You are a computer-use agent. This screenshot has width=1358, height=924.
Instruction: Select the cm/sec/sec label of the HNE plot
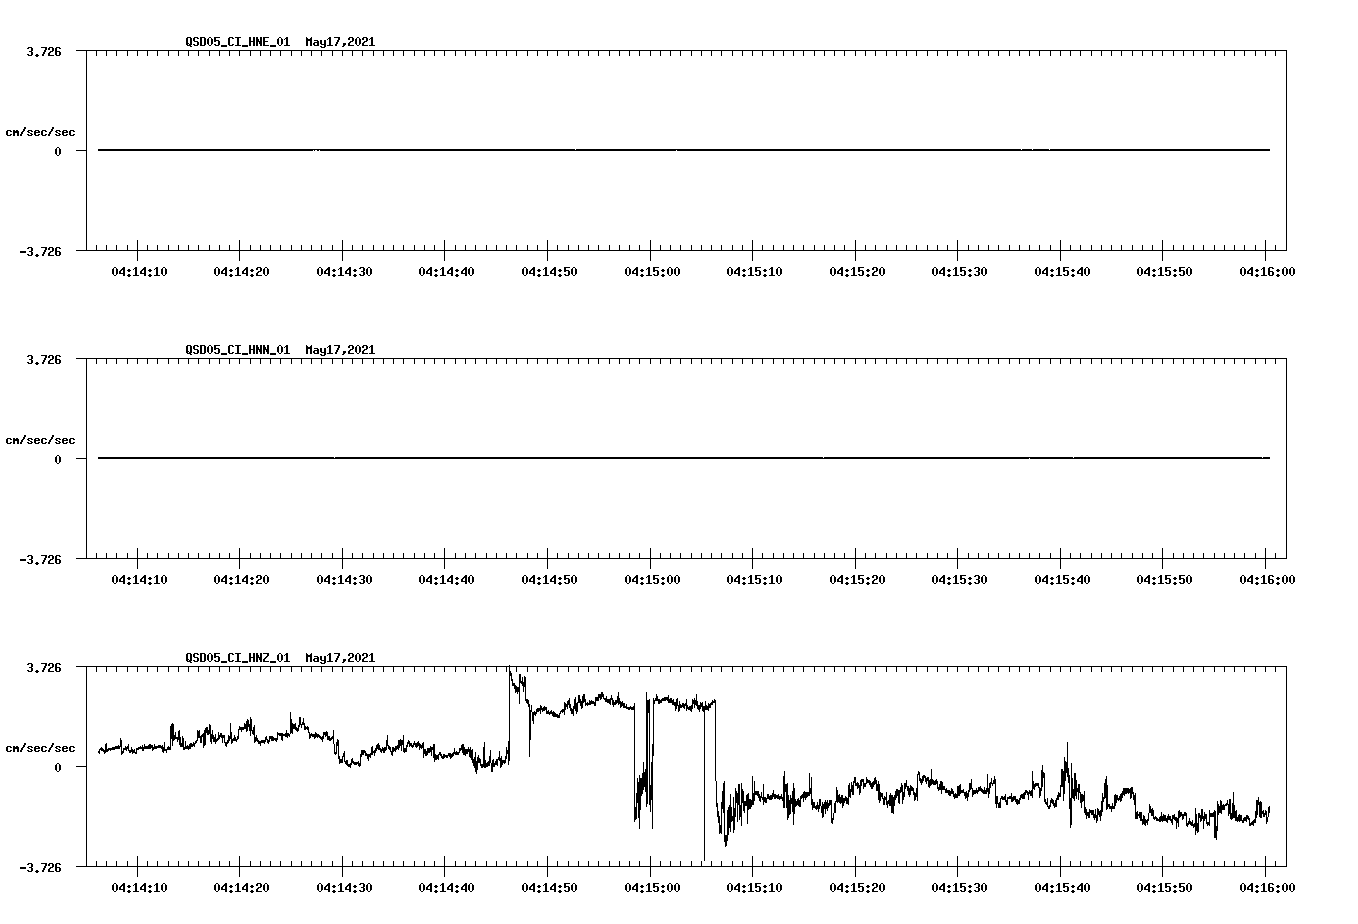tap(41, 130)
